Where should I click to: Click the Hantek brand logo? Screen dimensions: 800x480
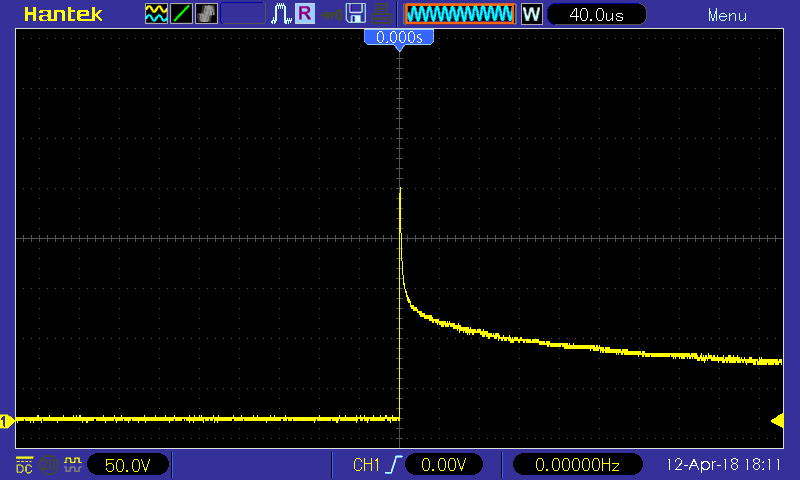tap(63, 14)
